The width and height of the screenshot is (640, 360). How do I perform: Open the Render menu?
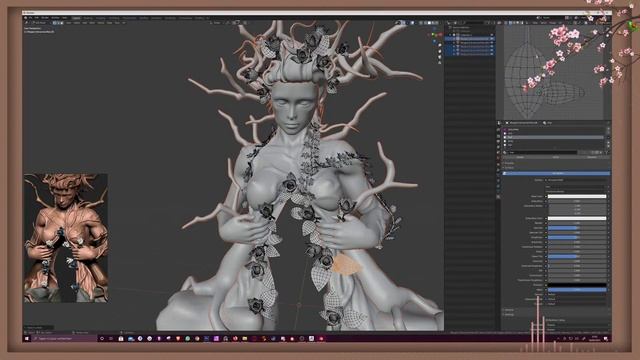click(x=44, y=18)
